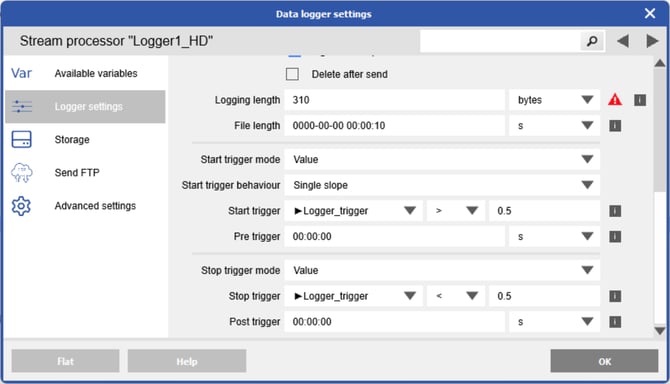Screen dimensions: 670x384
Task: Open Stop trigger mode dropdown
Action: [x=442, y=270]
